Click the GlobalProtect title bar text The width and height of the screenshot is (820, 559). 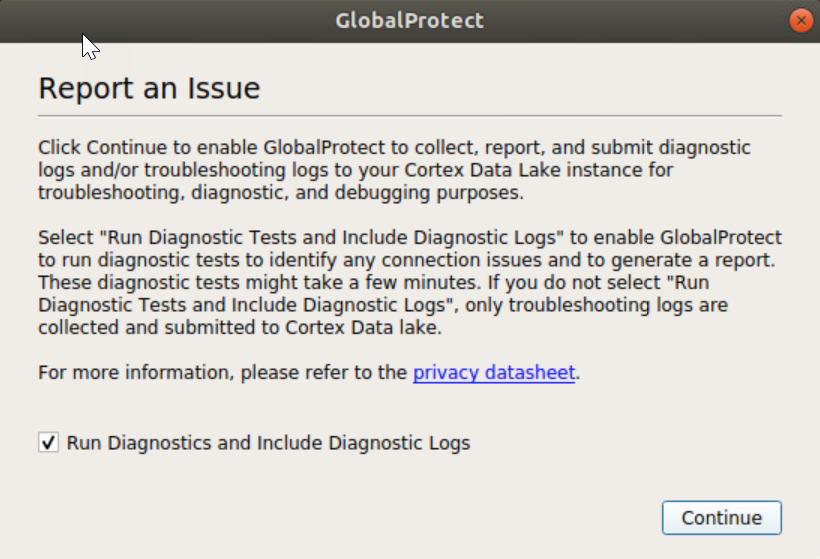pyautogui.click(x=410, y=20)
